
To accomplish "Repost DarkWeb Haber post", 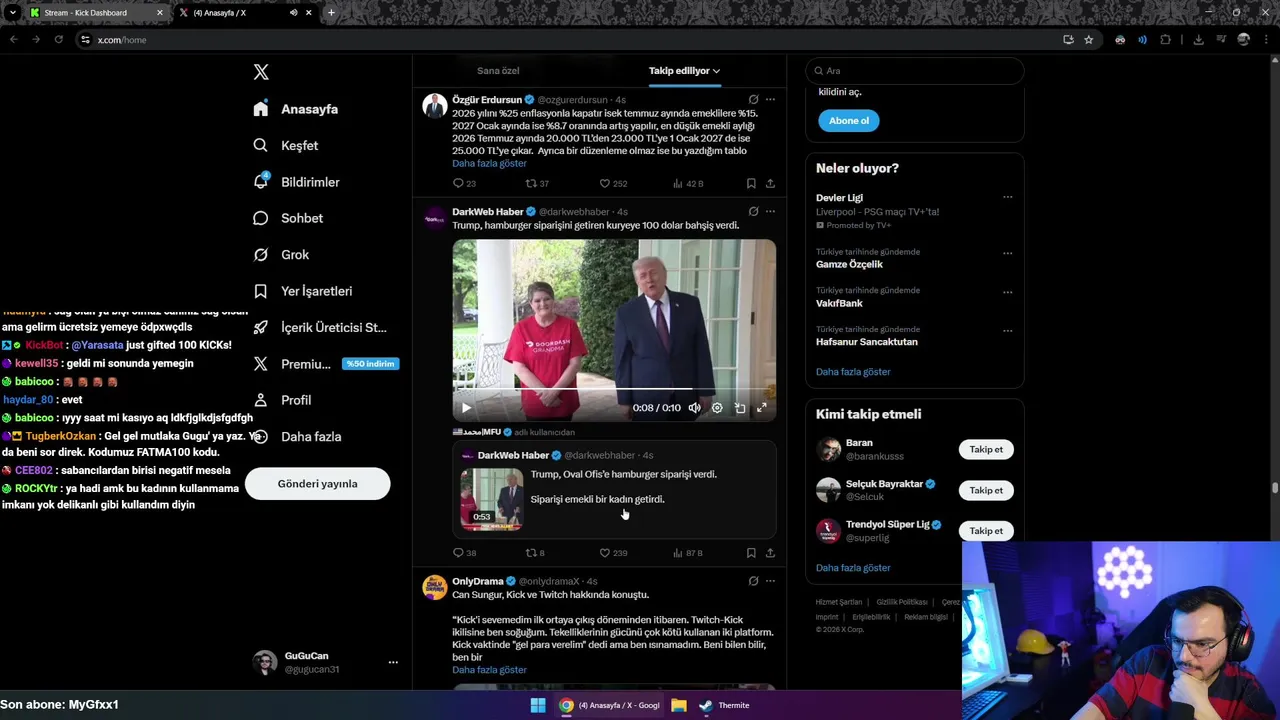I will [x=535, y=553].
